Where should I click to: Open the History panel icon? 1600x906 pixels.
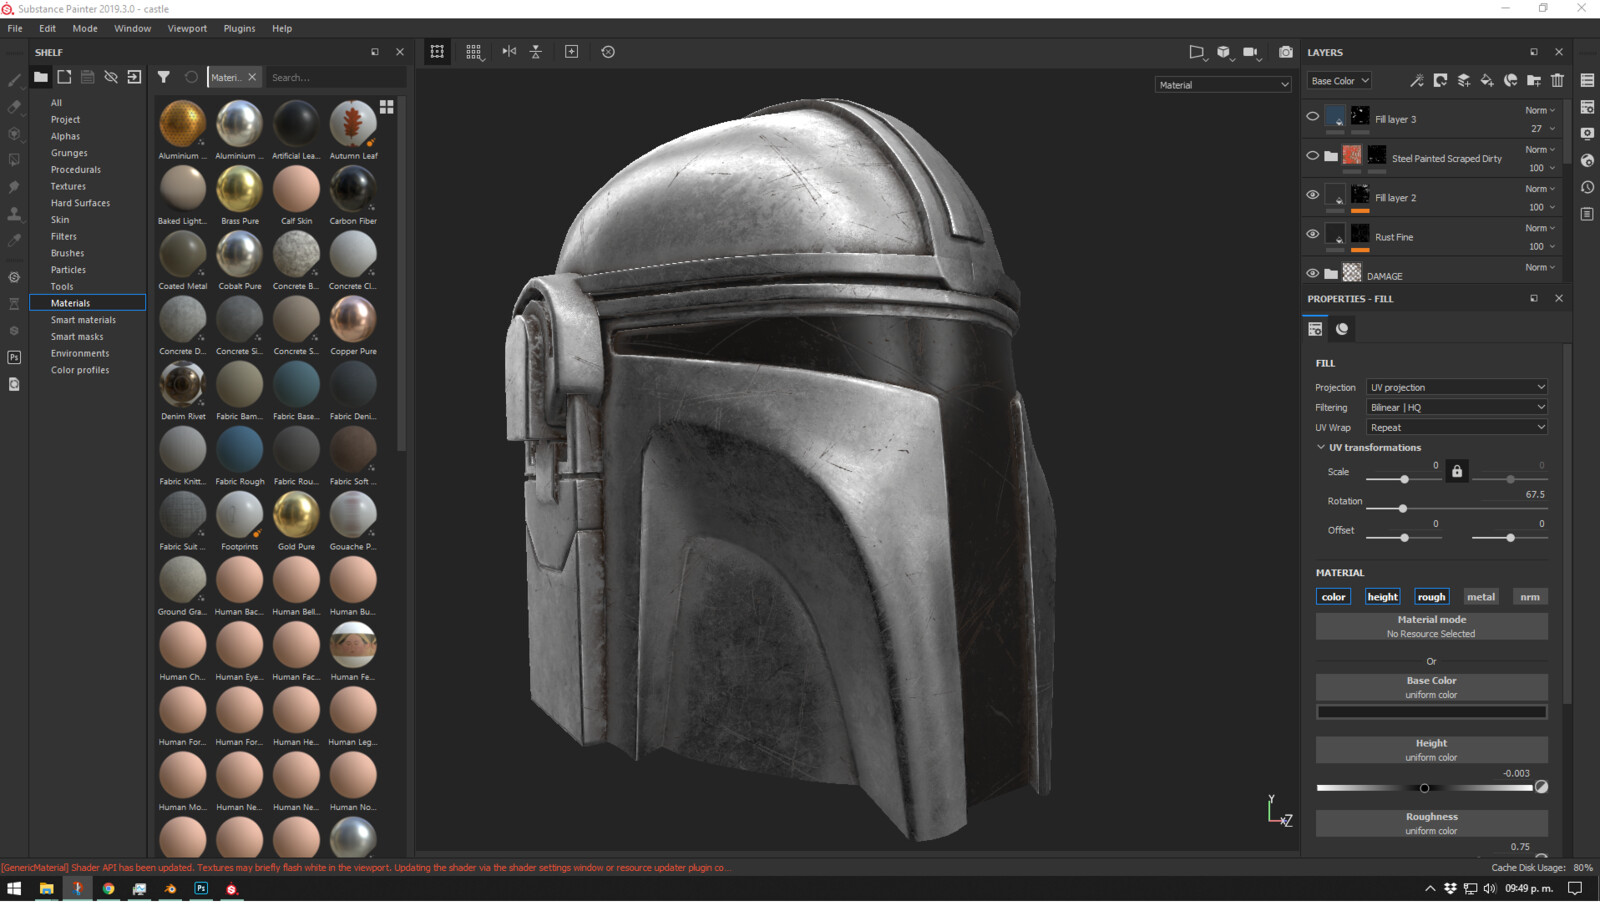pyautogui.click(x=1587, y=187)
